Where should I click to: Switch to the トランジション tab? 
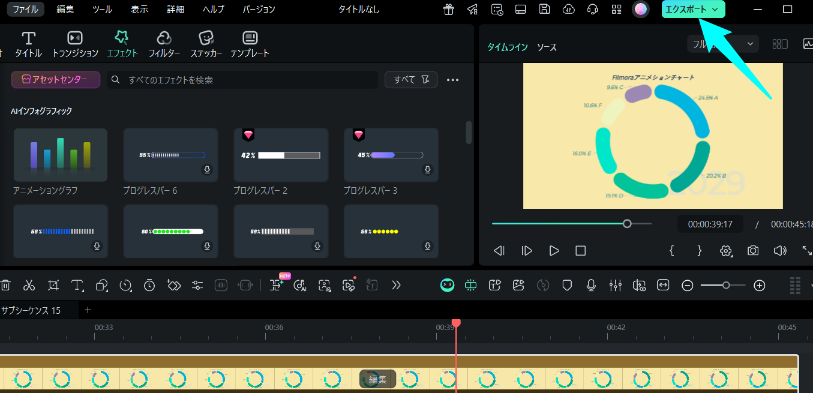75,44
